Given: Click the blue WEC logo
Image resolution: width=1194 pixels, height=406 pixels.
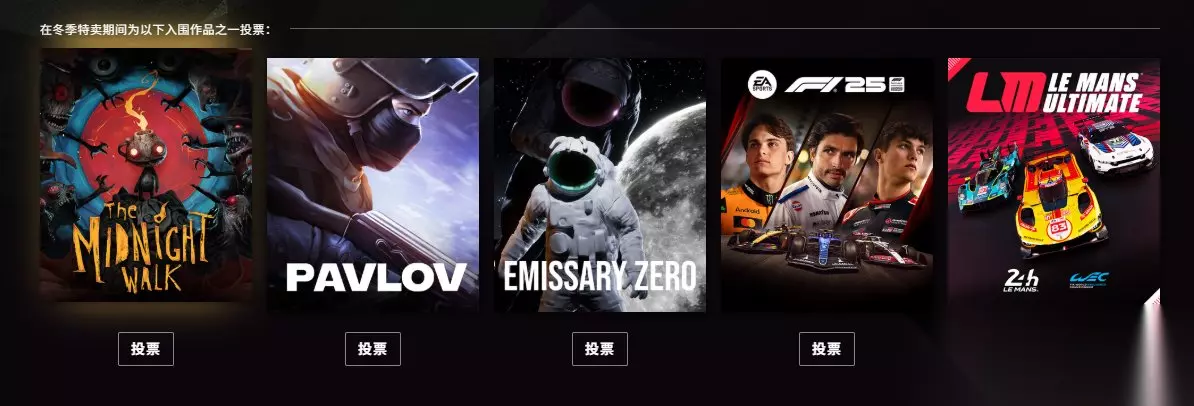Looking at the screenshot, I should (1089, 280).
